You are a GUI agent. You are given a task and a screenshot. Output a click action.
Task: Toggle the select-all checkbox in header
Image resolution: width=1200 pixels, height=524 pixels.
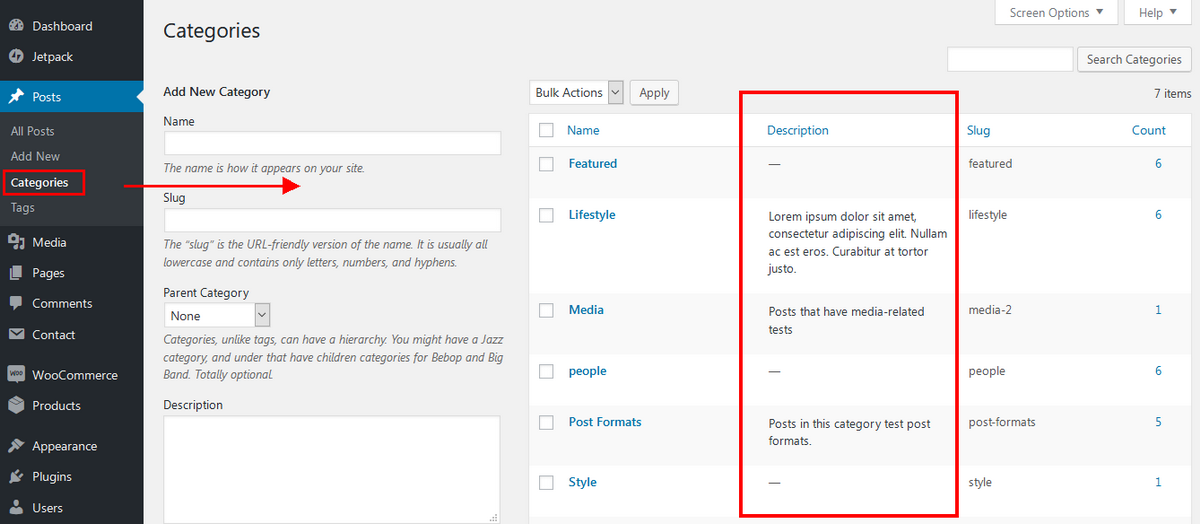546,130
